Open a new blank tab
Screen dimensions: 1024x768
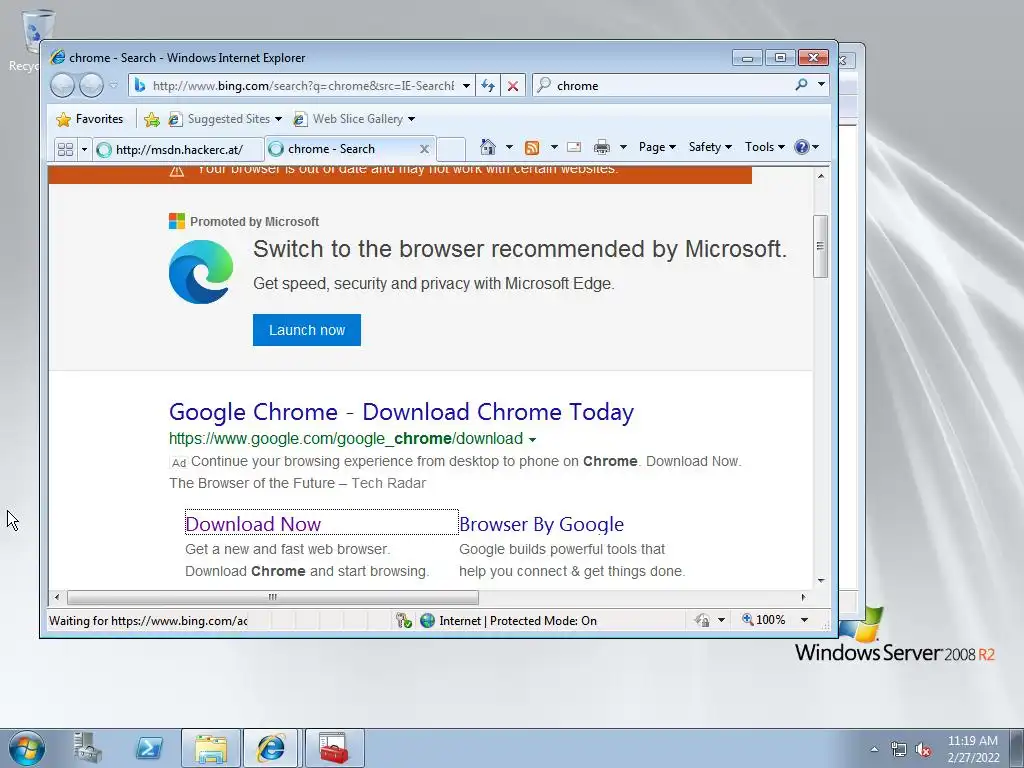(451, 149)
